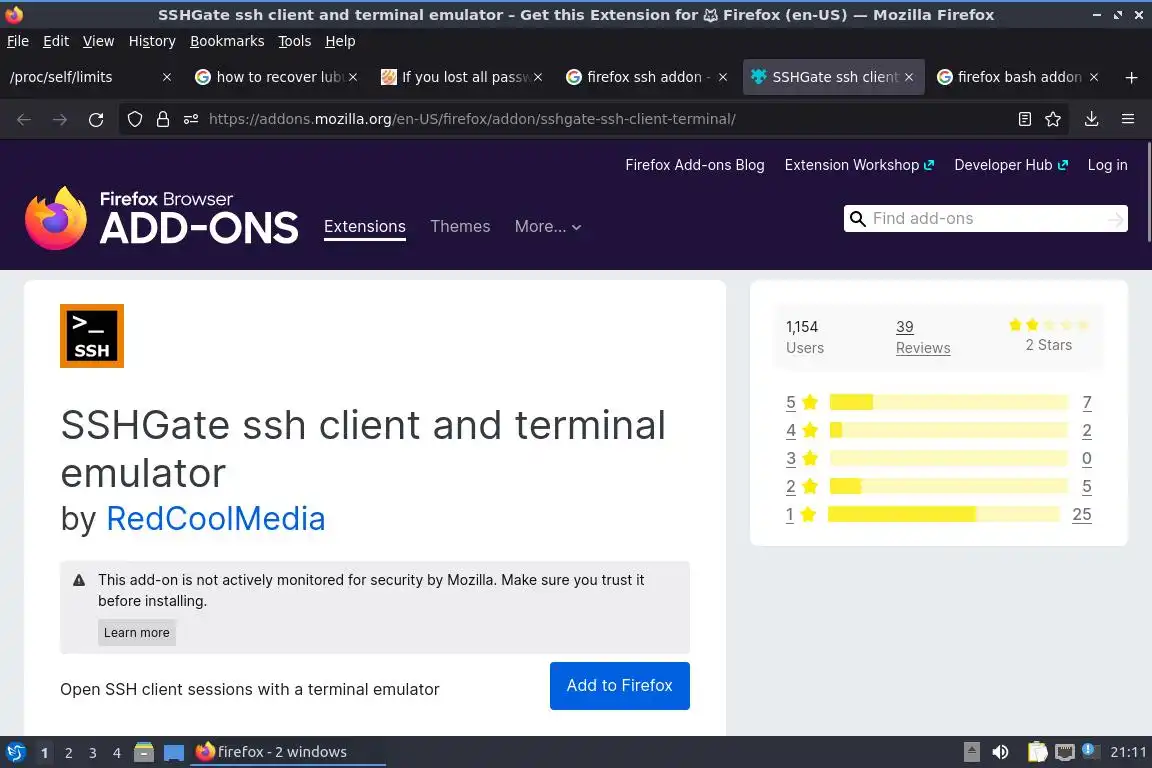The width and height of the screenshot is (1152, 768).
Task: Open the RedCoolMedia author link
Action: [x=215, y=519]
